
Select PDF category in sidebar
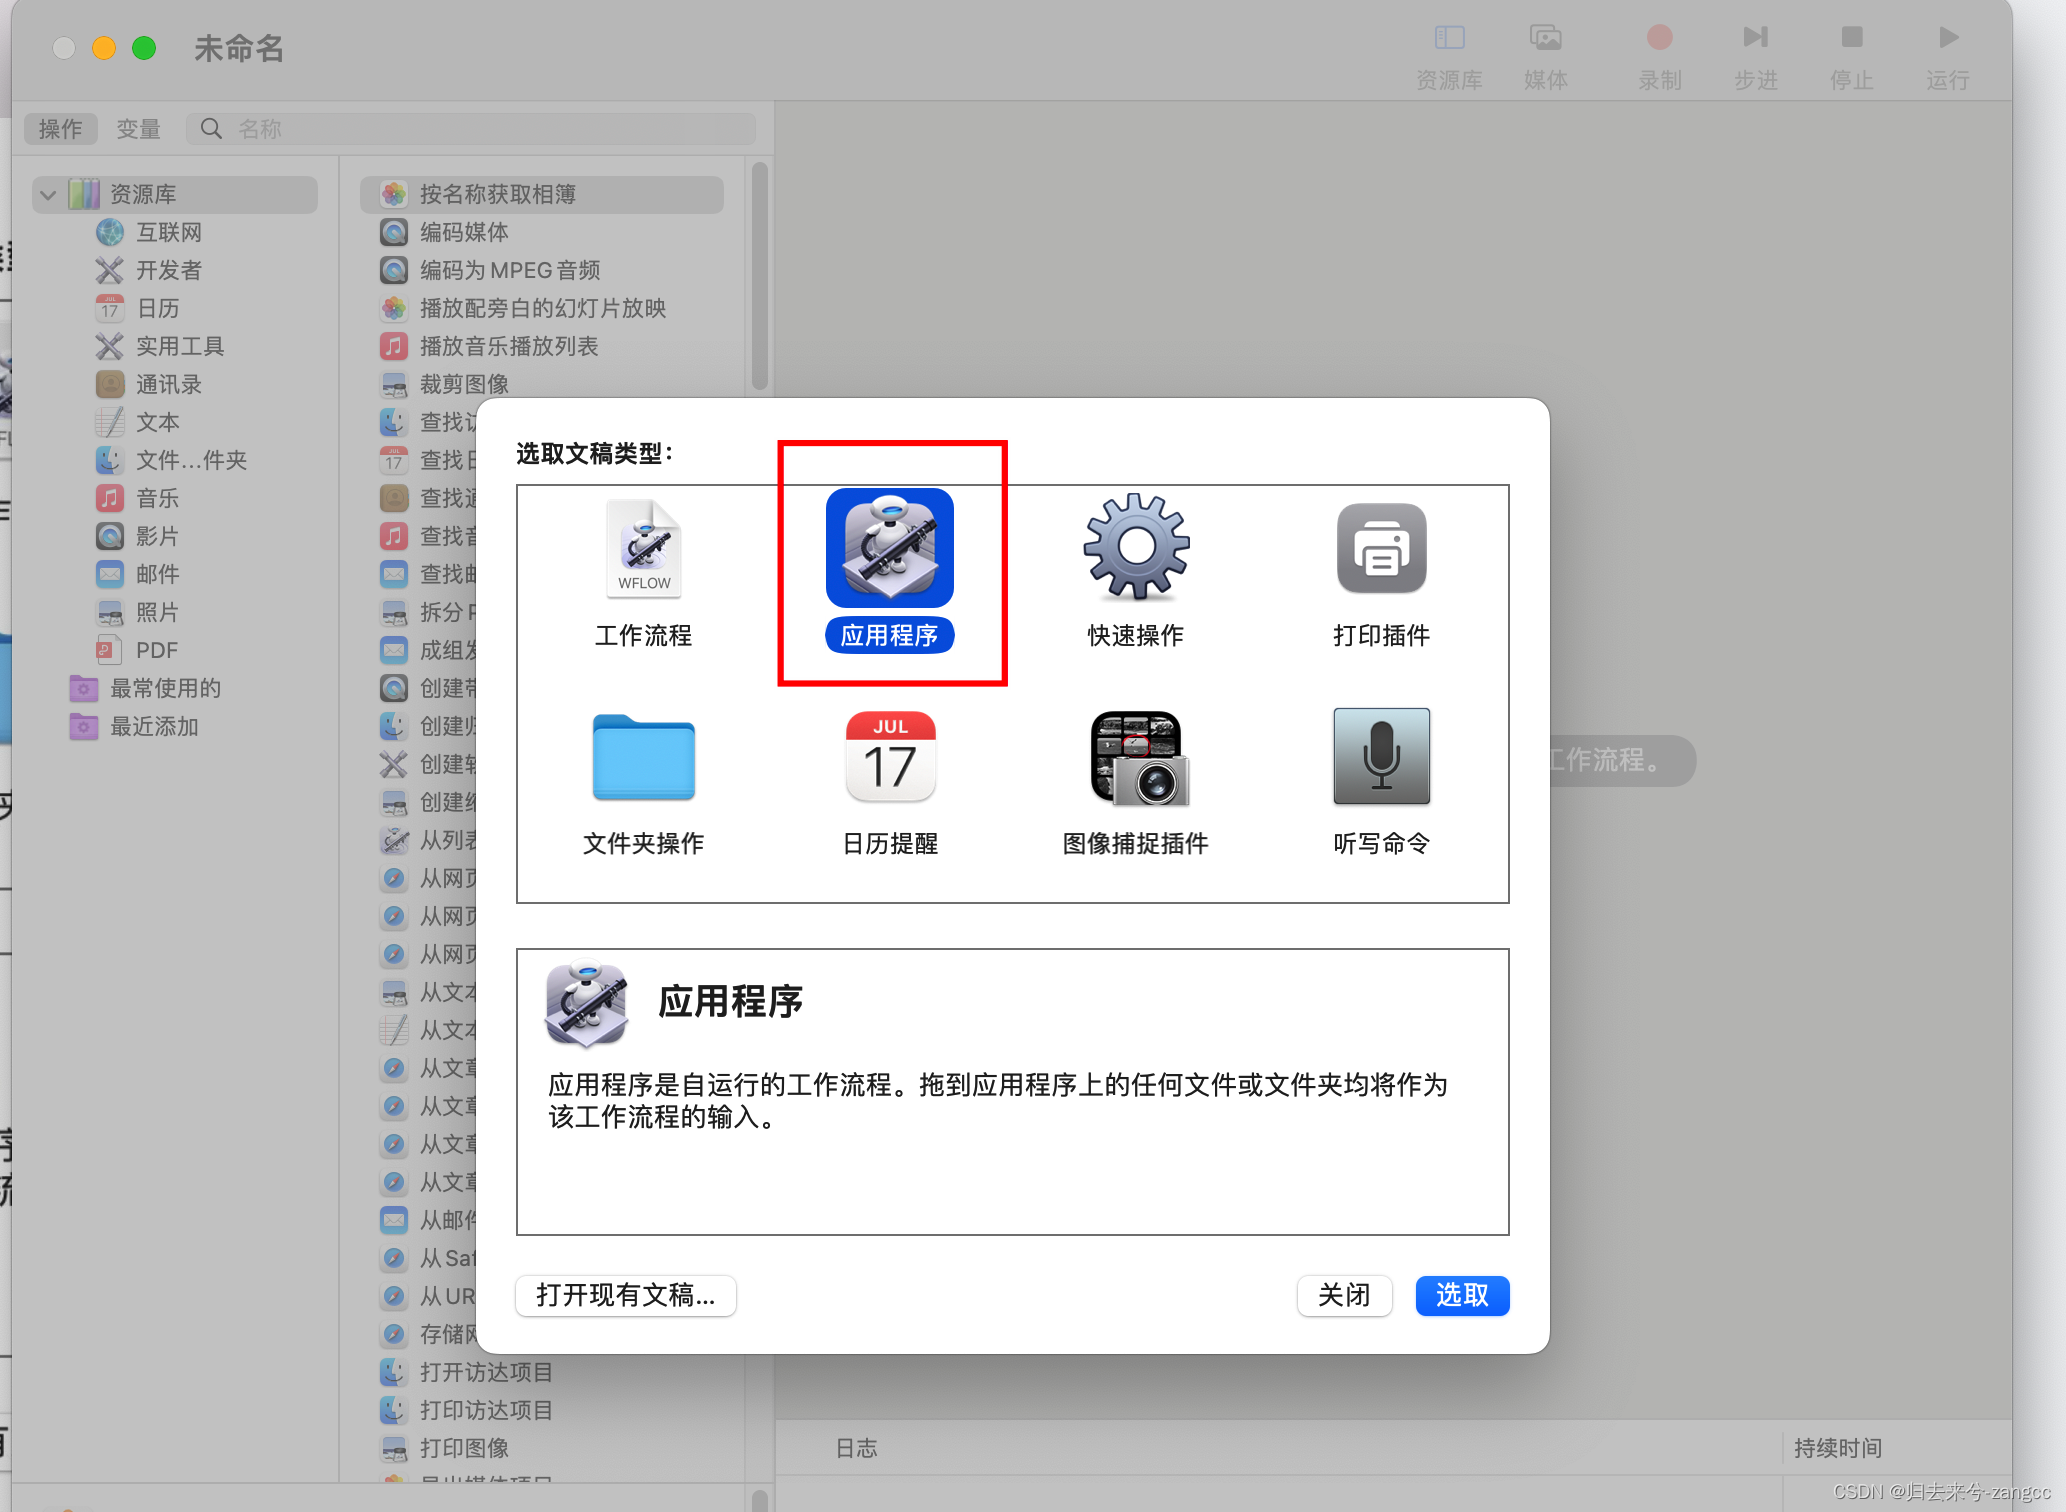coord(157,650)
